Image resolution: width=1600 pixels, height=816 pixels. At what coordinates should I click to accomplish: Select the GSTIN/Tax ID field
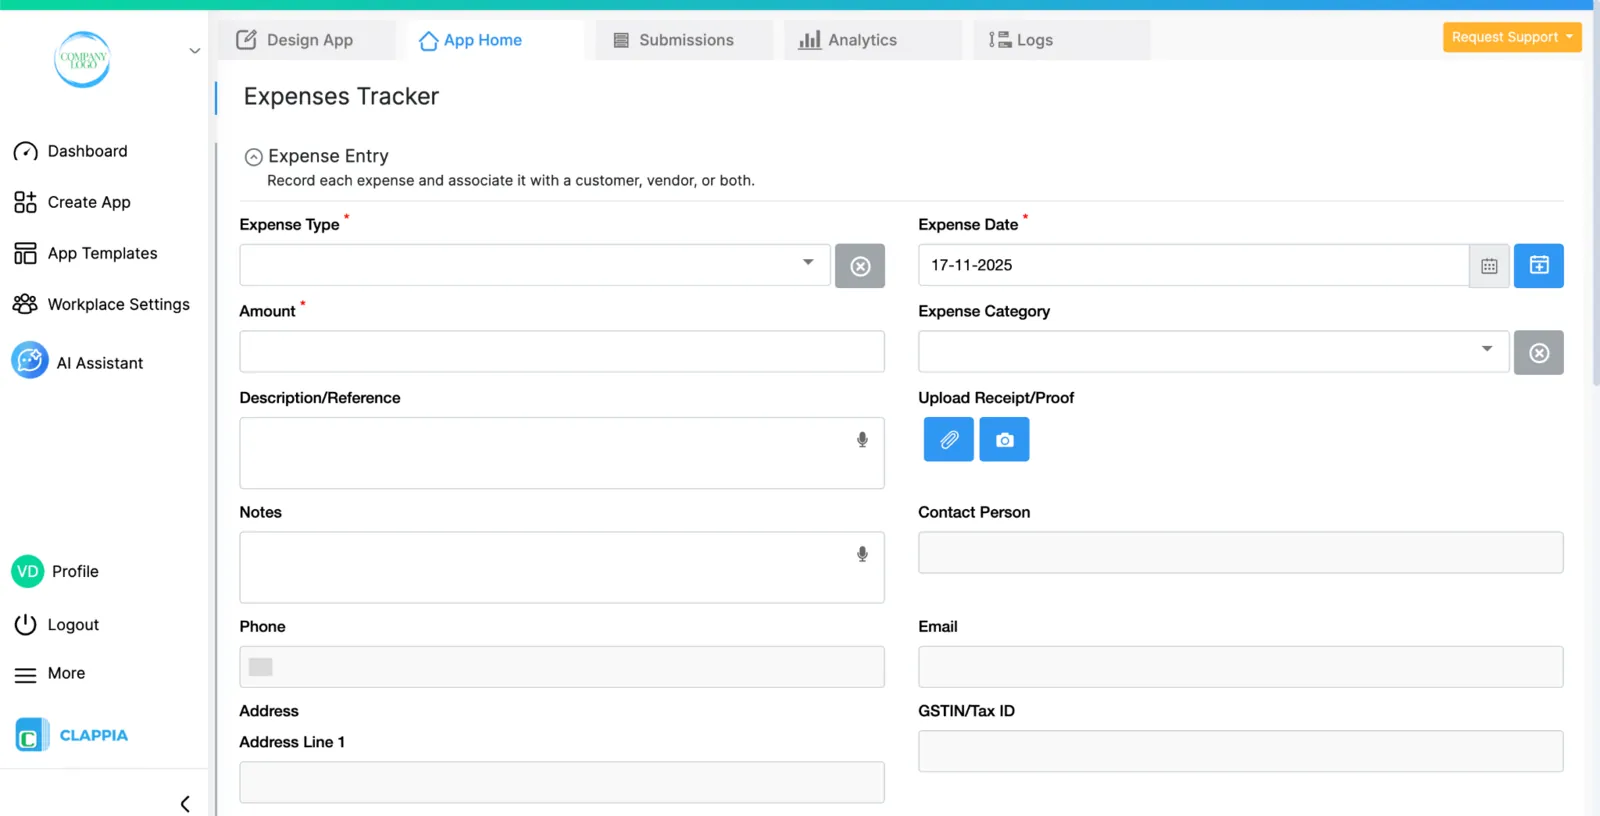click(1241, 751)
